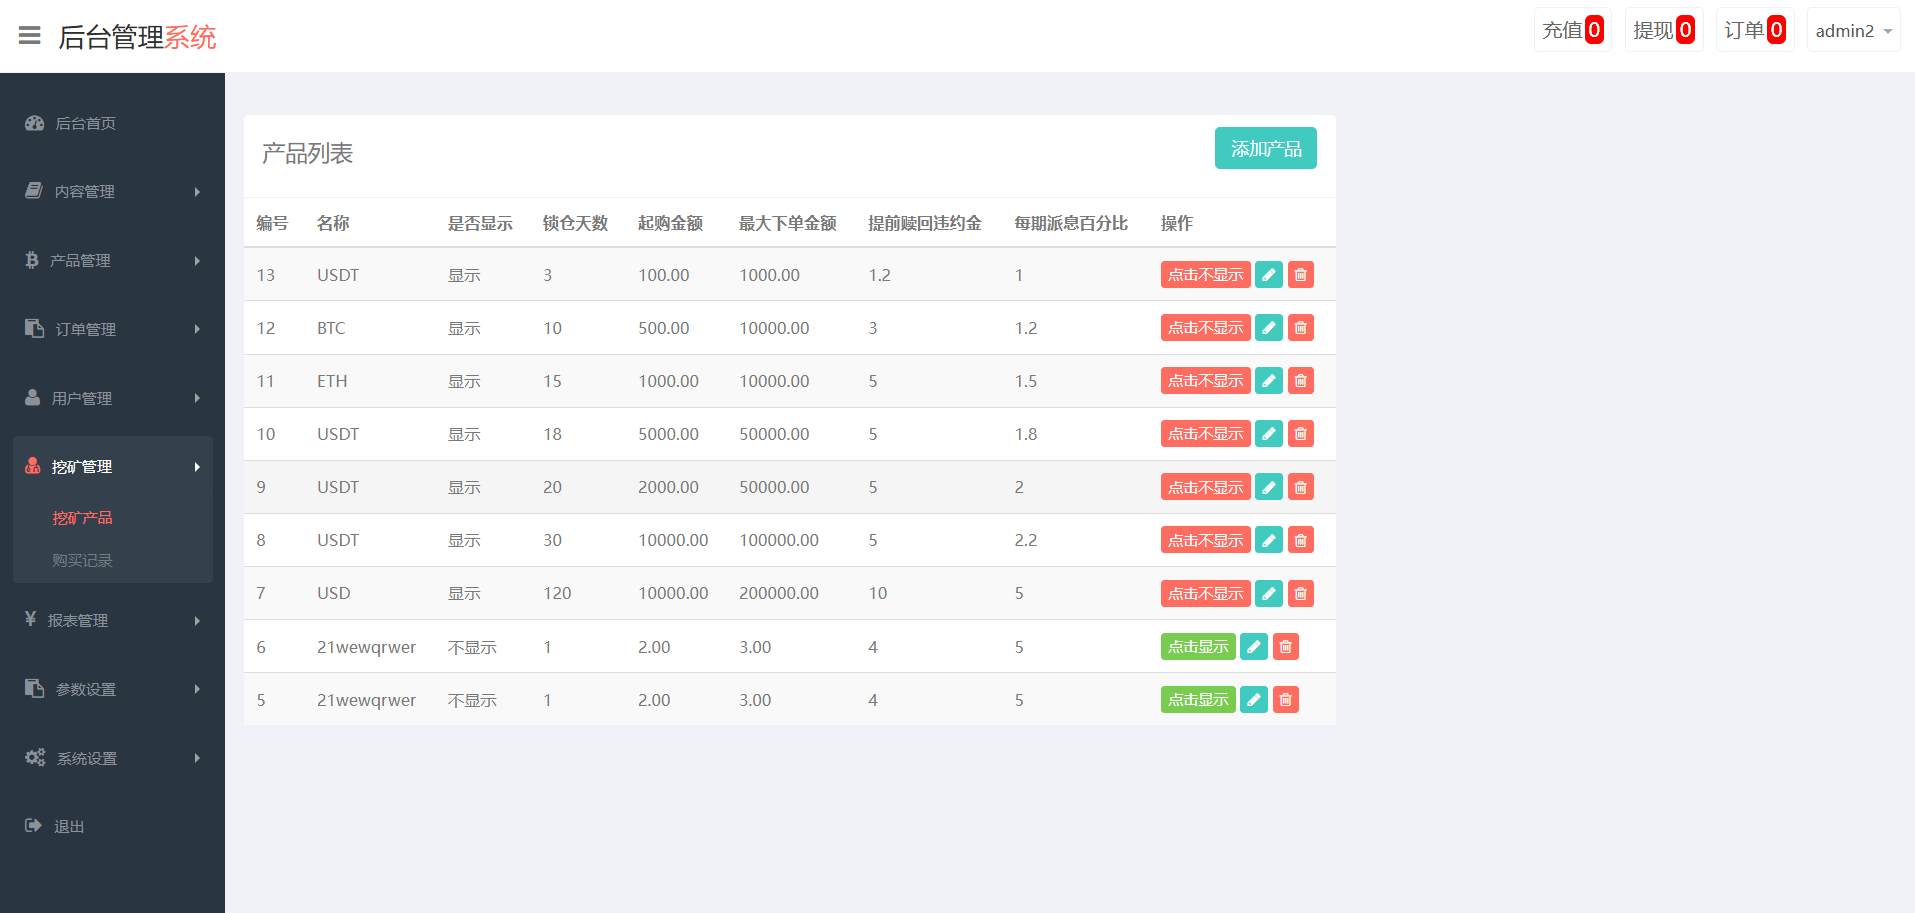The height and width of the screenshot is (913, 1915).
Task: Expand the 内容管理 submenu arrow
Action: 197,191
